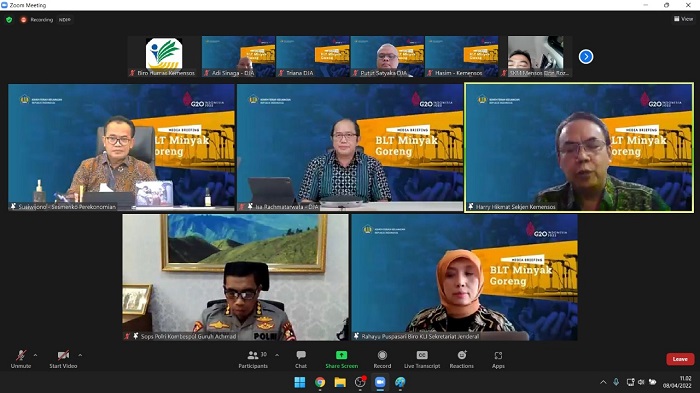Screen dimensions: 700x393
Task: Start sharing your screen
Action: [x=342, y=359]
